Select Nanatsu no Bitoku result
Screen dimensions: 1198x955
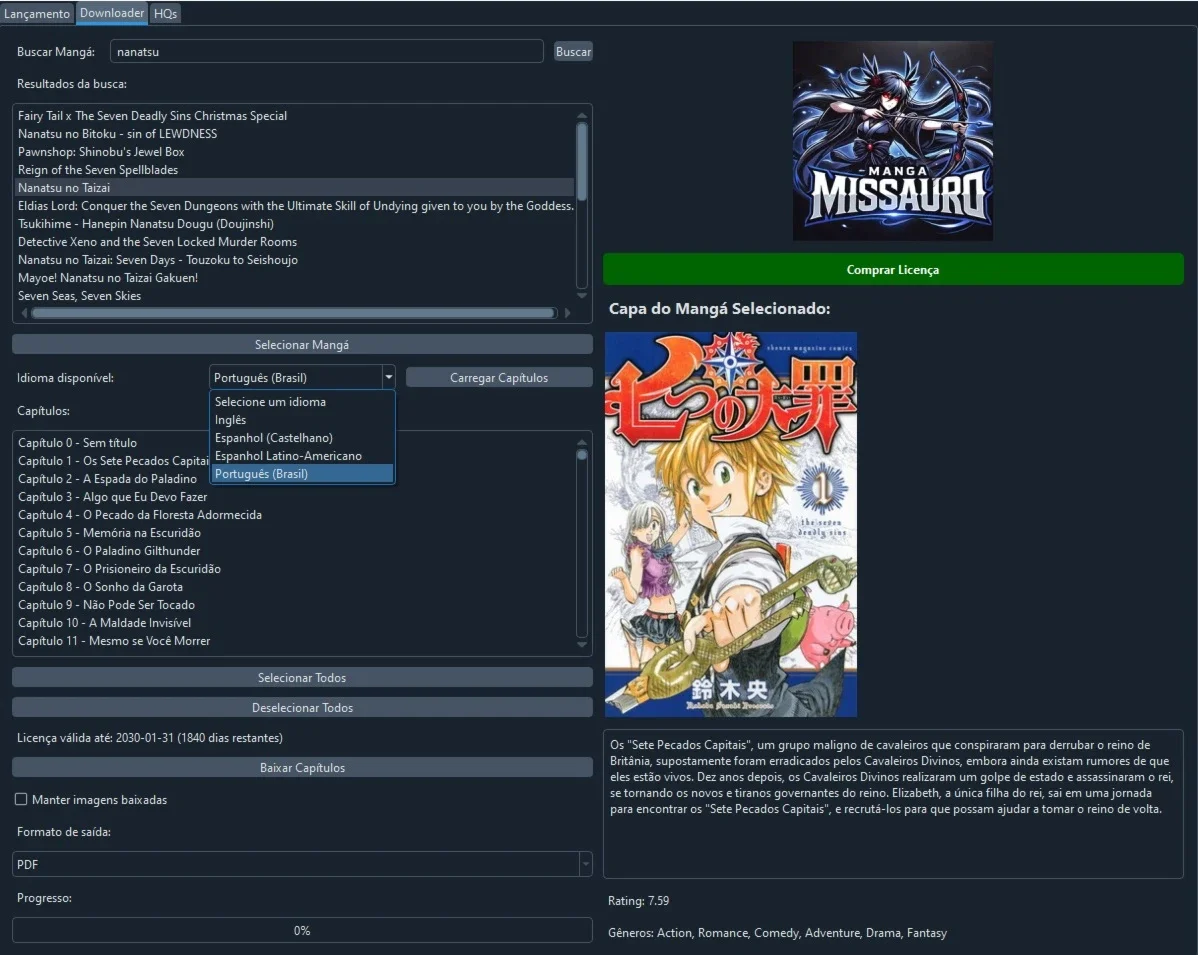(295, 134)
